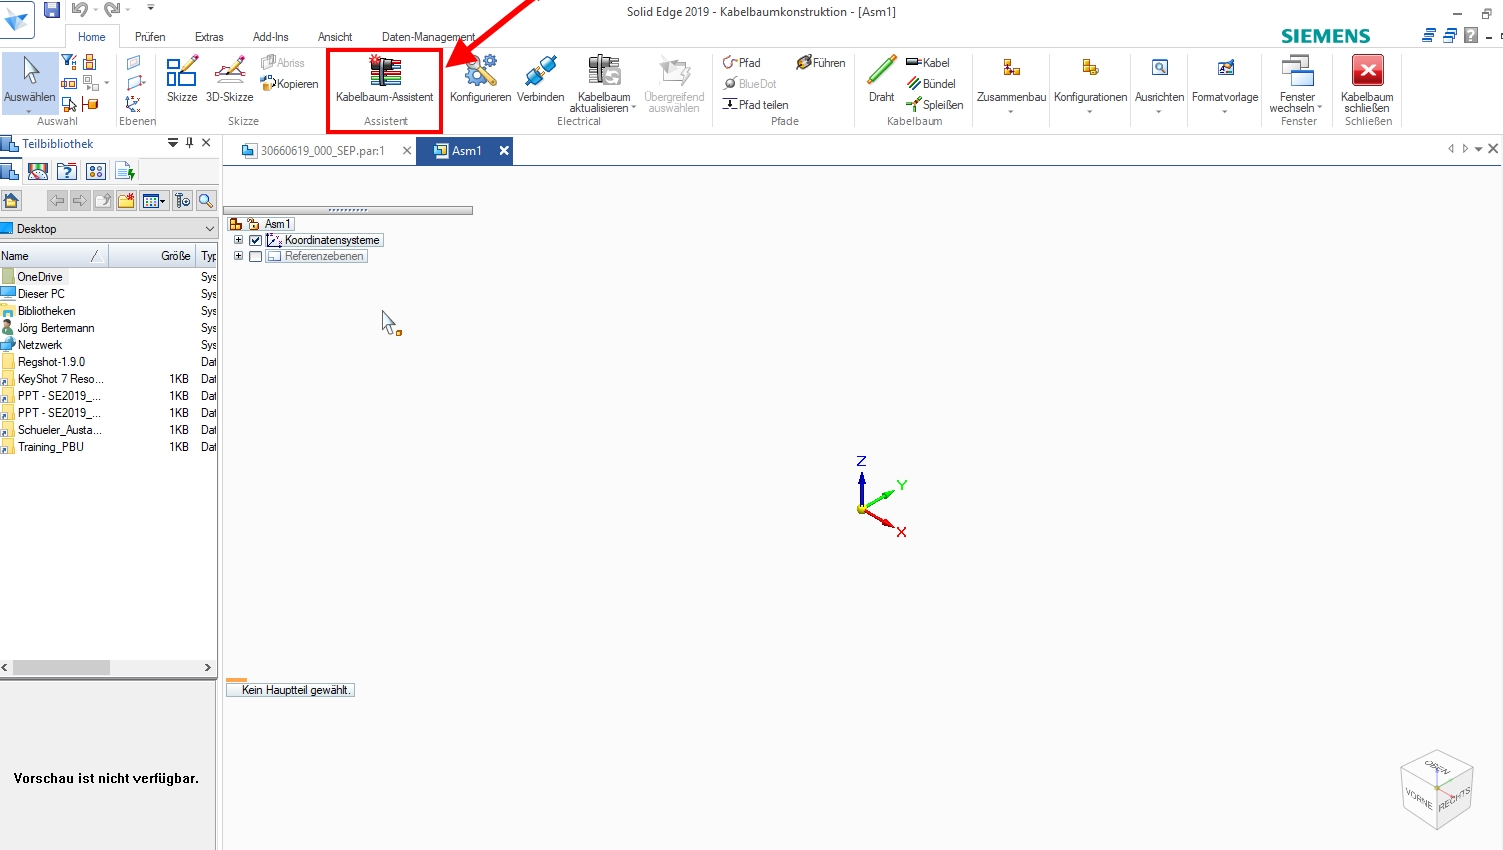Switch to the 30660619_000_SEP.par:1 document tab
The width and height of the screenshot is (1503, 850).
click(x=322, y=151)
